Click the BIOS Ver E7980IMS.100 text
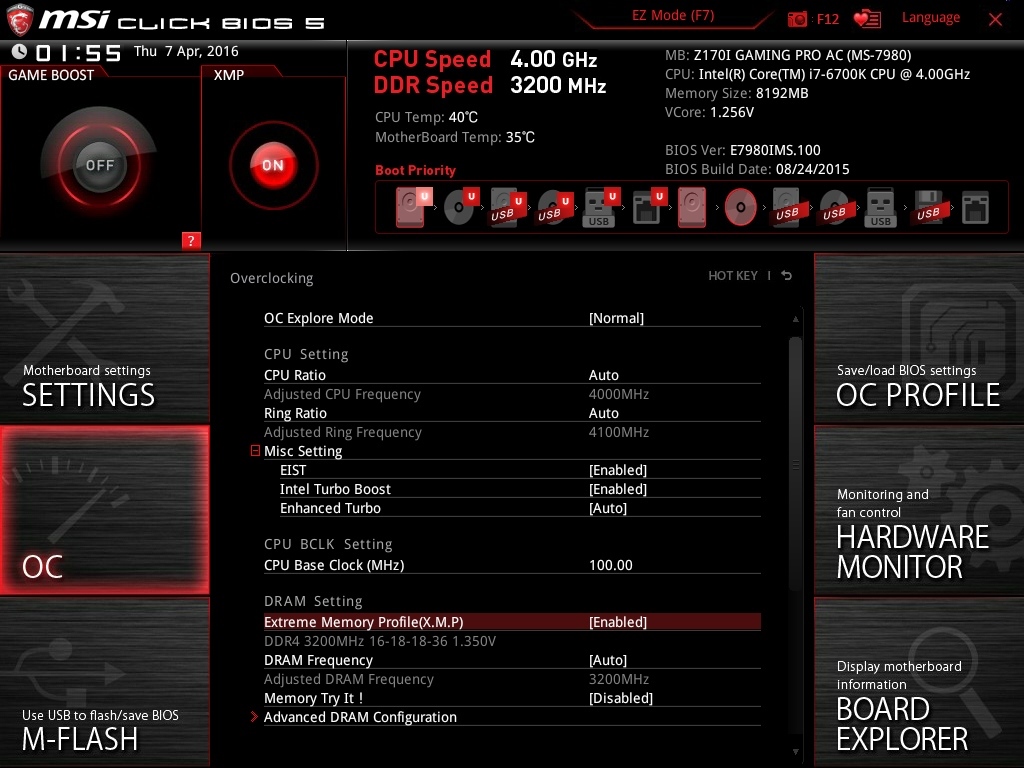 tap(743, 150)
